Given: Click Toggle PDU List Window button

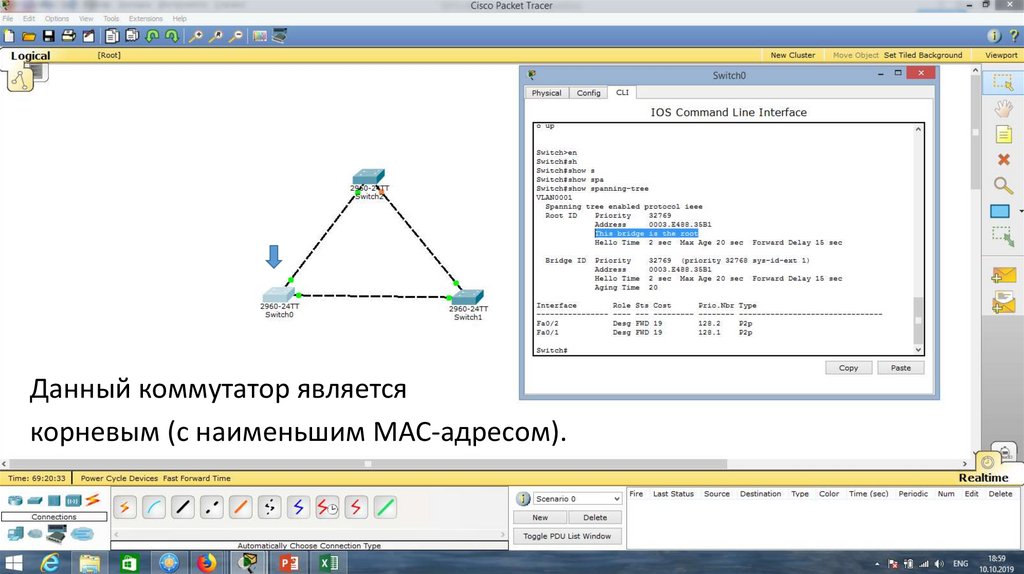Looking at the screenshot, I should coord(567,536).
